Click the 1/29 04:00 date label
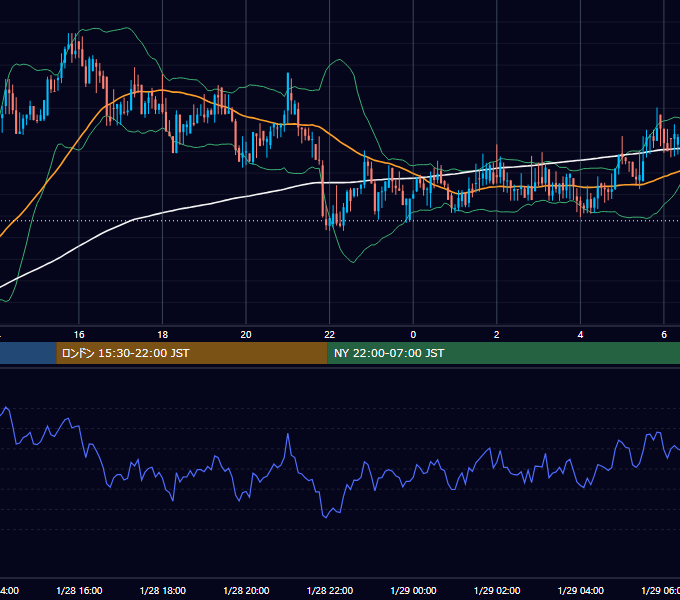This screenshot has width=680, height=600. (581, 590)
